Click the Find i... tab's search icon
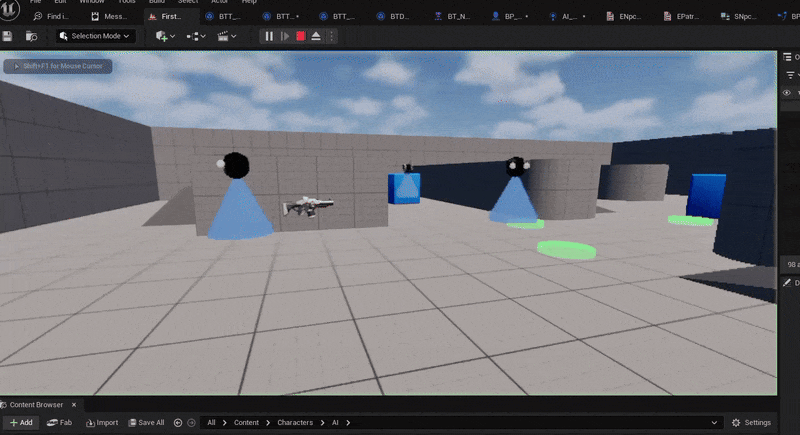The image size is (800, 435). [x=37, y=16]
